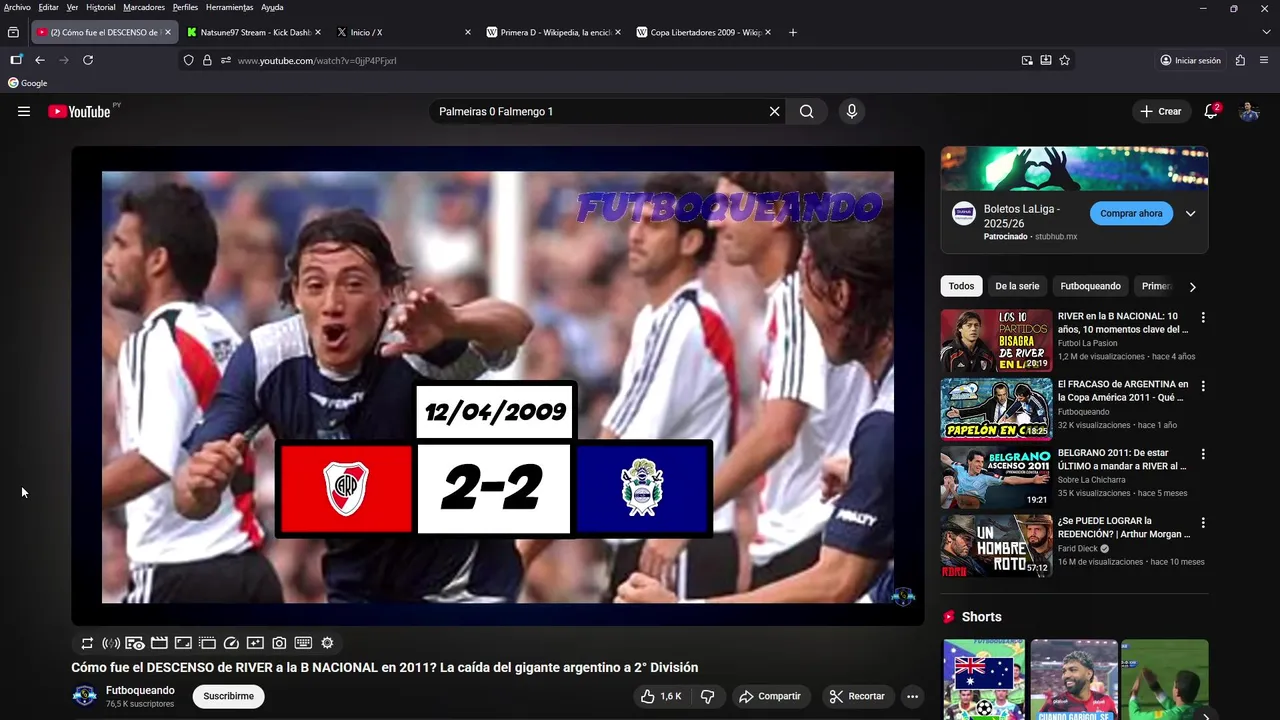Switch to Primera D Wikipedia tab
This screenshot has width=1280, height=720.
point(553,32)
